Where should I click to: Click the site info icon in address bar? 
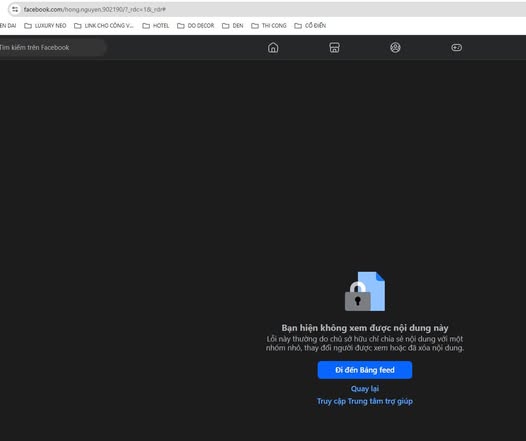pos(15,9)
